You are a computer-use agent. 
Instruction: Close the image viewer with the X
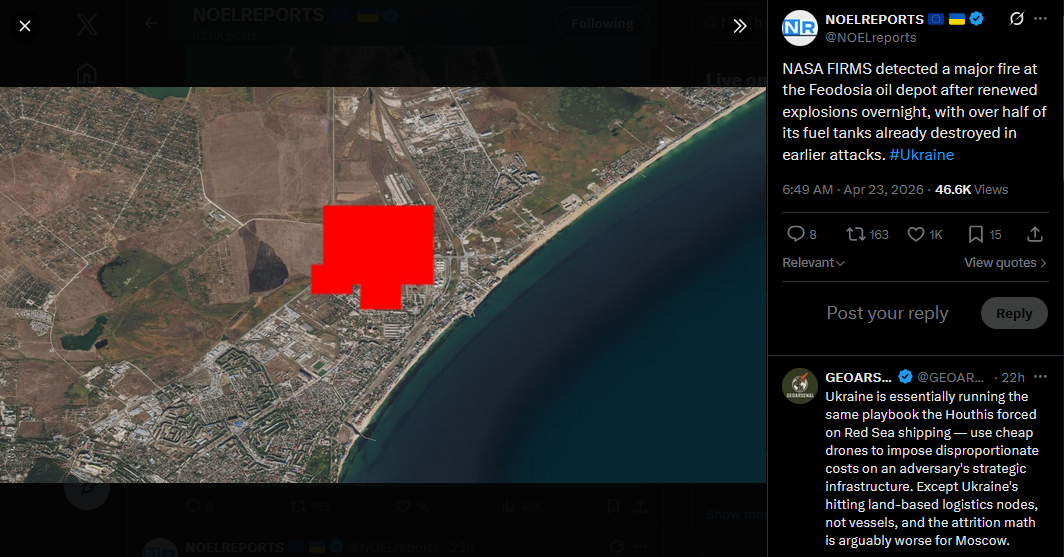[25, 26]
